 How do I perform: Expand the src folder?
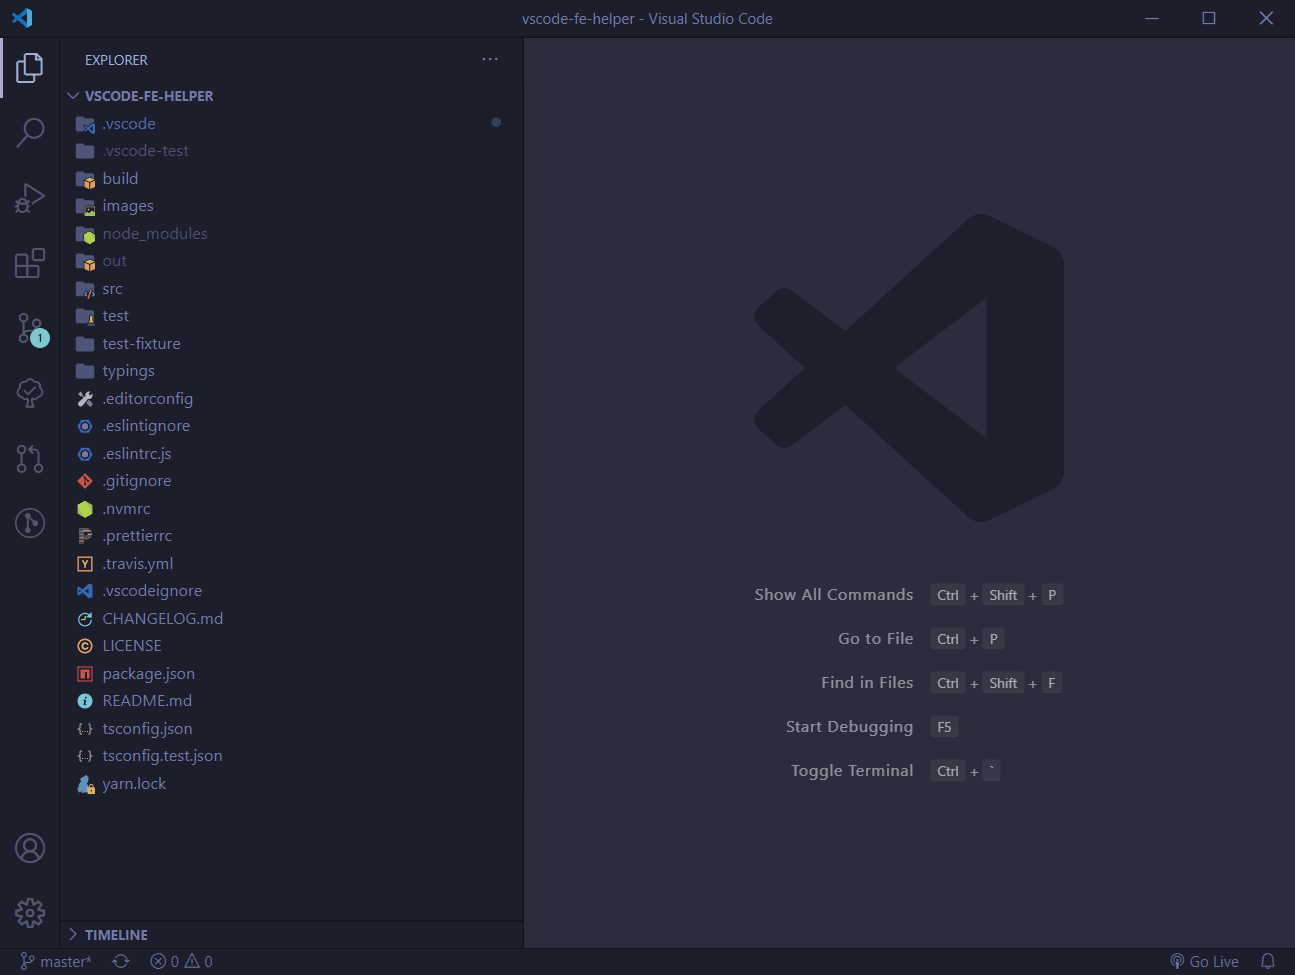click(x=291, y=289)
